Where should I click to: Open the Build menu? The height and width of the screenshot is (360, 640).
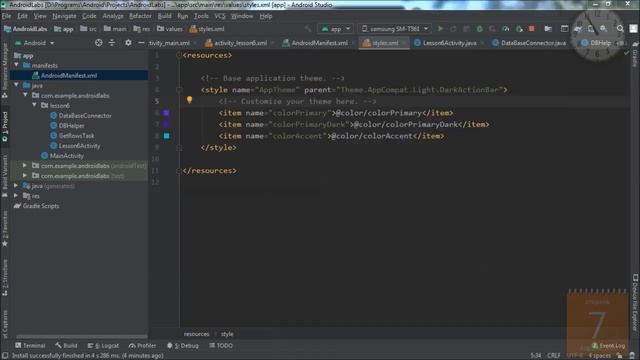[164, 16]
